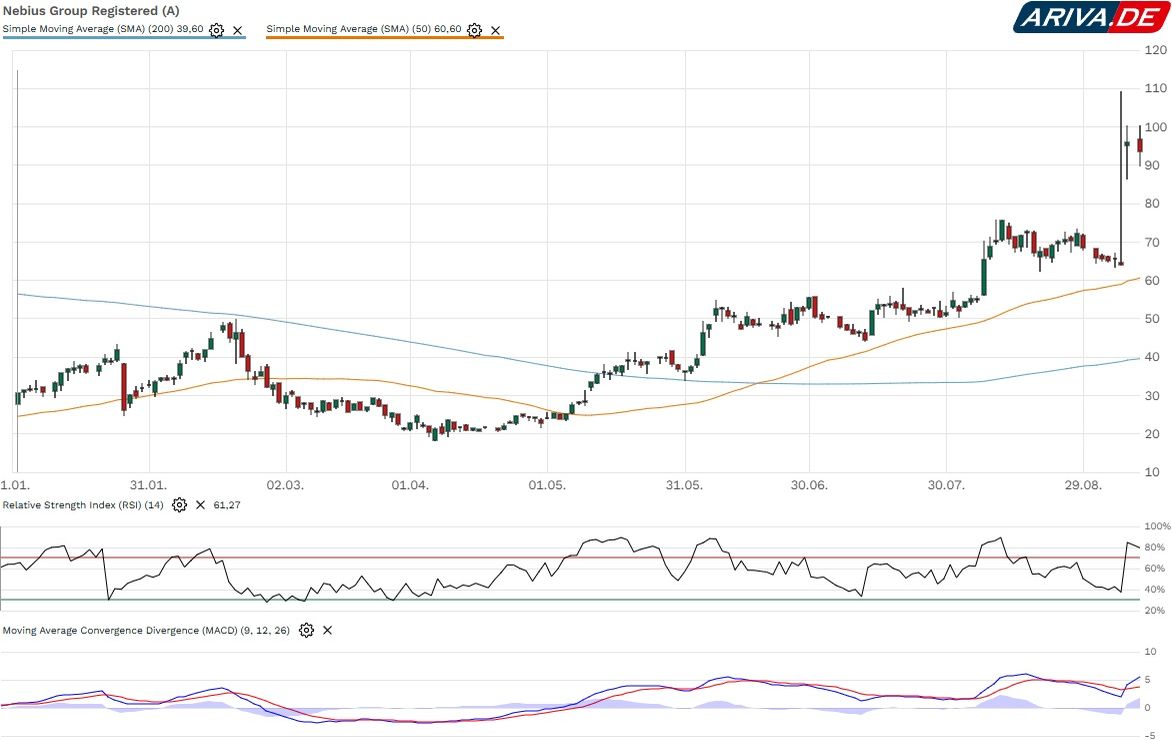The image size is (1172, 741).
Task: Click the tall spike candlestick near 110
Action: pyautogui.click(x=1120, y=178)
